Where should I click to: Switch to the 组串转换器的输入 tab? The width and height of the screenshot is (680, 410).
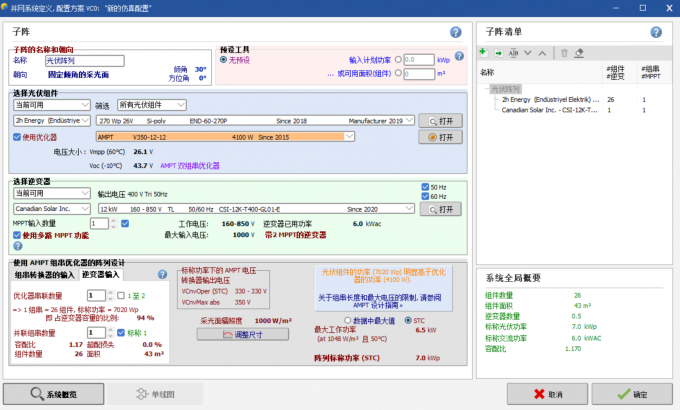(x=44, y=275)
